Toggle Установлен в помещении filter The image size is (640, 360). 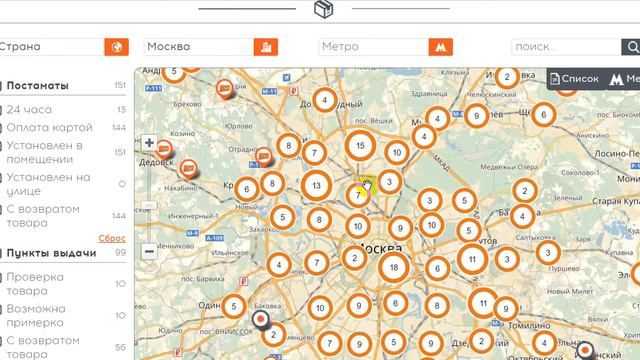(x=44, y=152)
